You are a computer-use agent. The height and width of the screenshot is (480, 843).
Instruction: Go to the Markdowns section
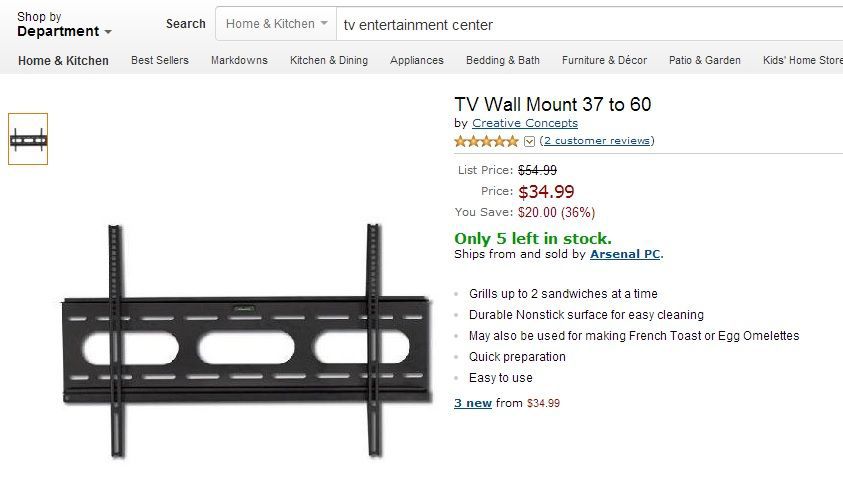[239, 60]
